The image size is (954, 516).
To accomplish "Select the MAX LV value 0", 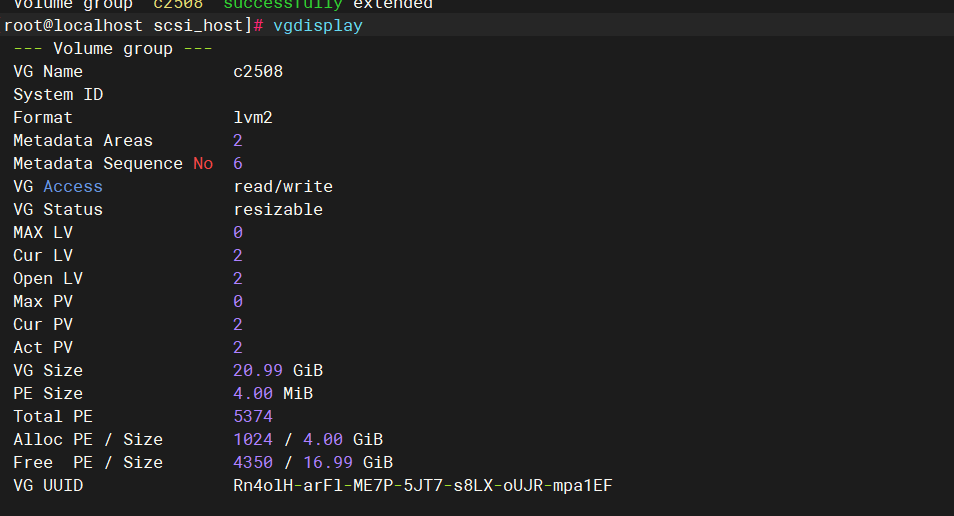I will coord(238,232).
